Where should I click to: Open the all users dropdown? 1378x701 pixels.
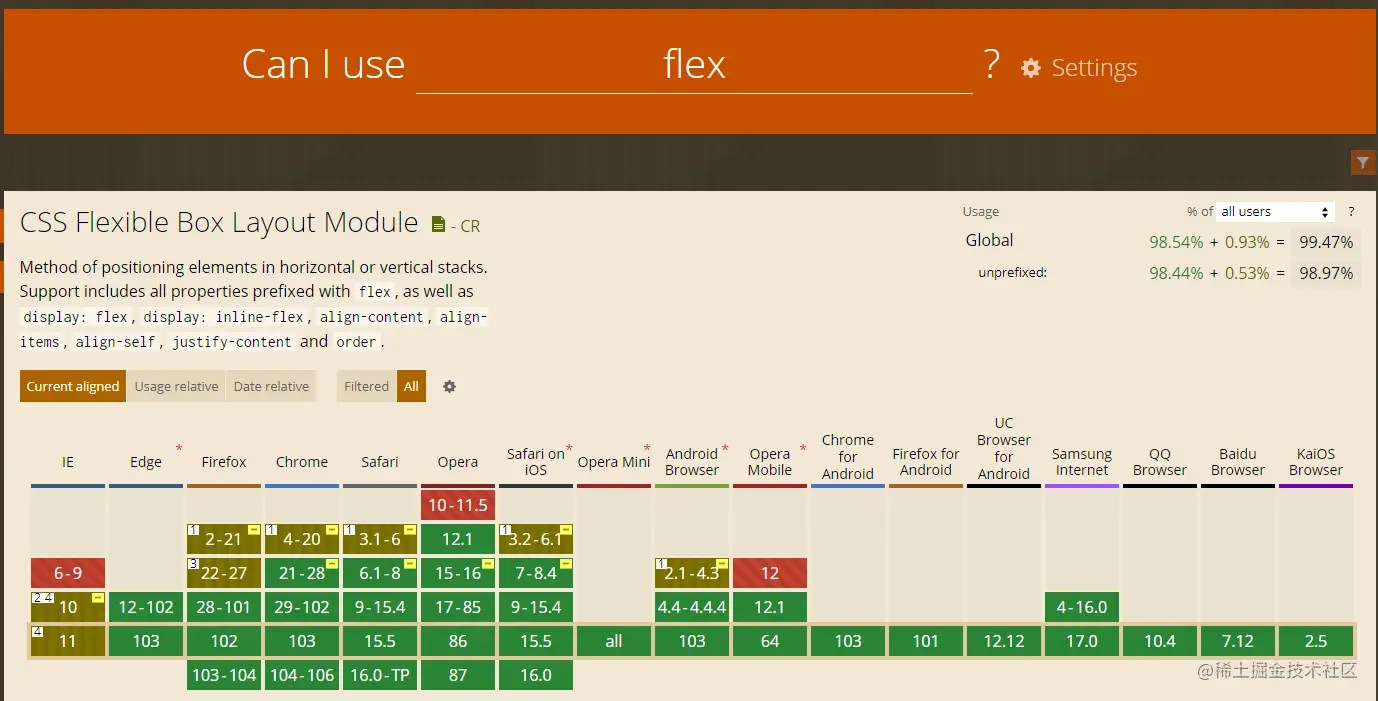coord(1276,212)
